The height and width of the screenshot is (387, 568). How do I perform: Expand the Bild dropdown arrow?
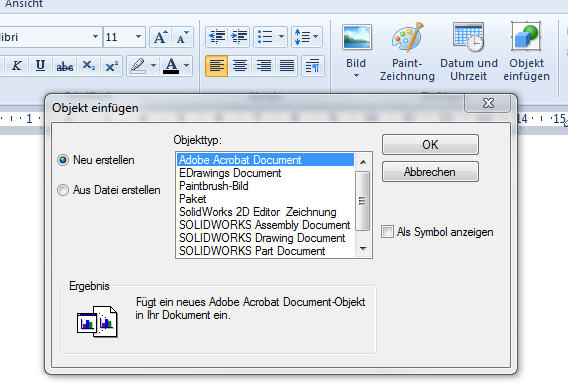pyautogui.click(x=356, y=75)
